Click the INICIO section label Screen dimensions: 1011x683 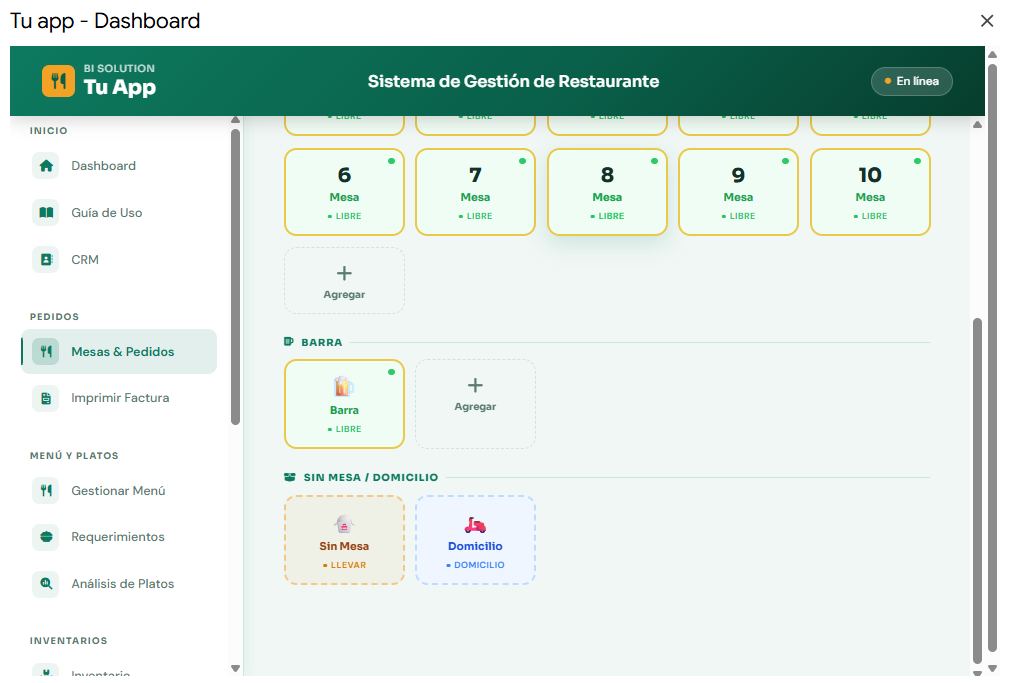(48, 130)
